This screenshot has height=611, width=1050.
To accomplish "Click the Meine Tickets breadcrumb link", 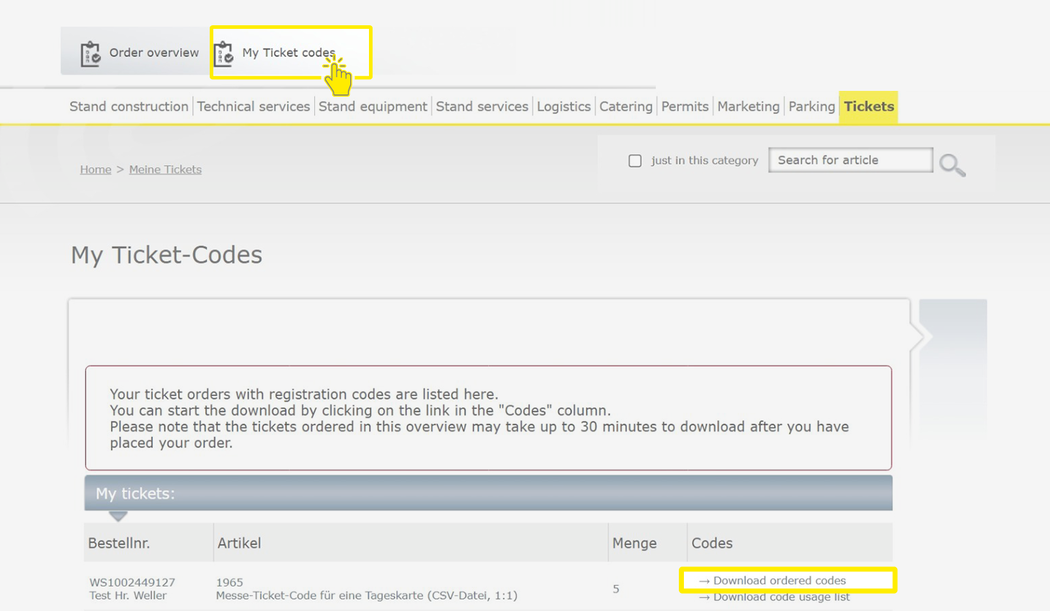I will coord(165,170).
